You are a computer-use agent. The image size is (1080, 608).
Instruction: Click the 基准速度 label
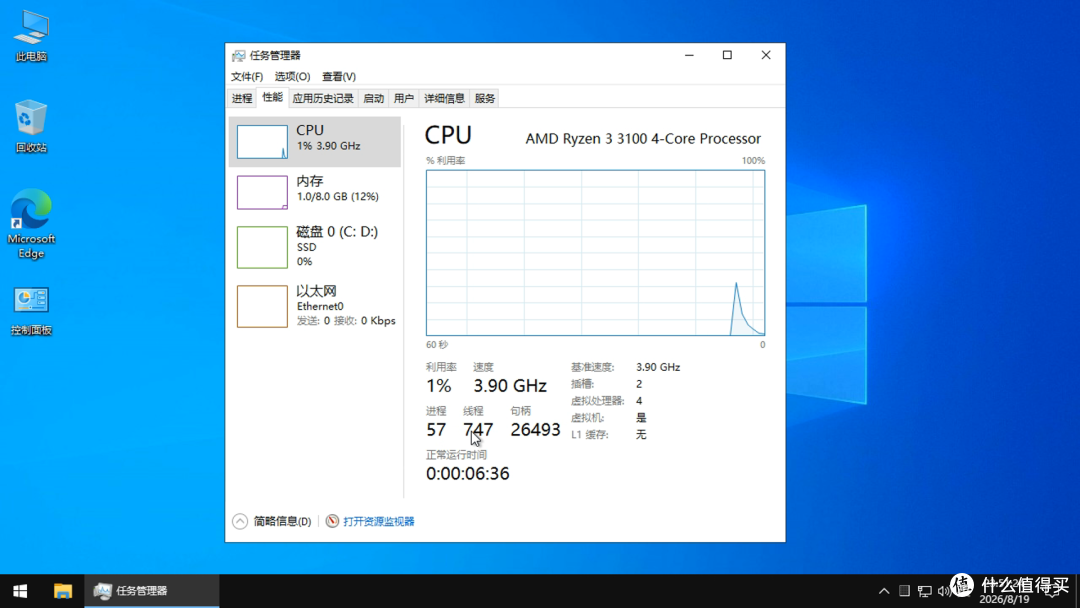[x=592, y=367]
